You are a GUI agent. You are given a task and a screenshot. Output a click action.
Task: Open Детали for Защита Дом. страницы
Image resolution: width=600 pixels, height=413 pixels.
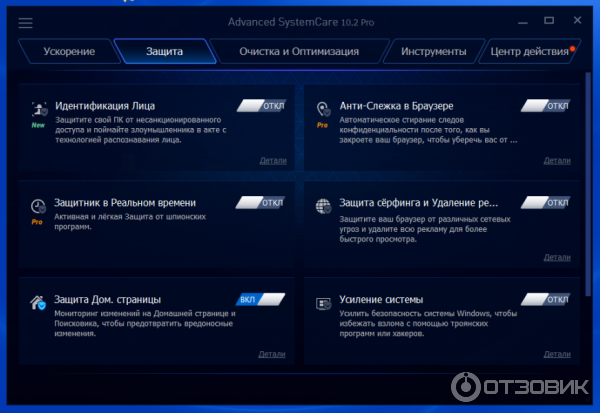(272, 354)
